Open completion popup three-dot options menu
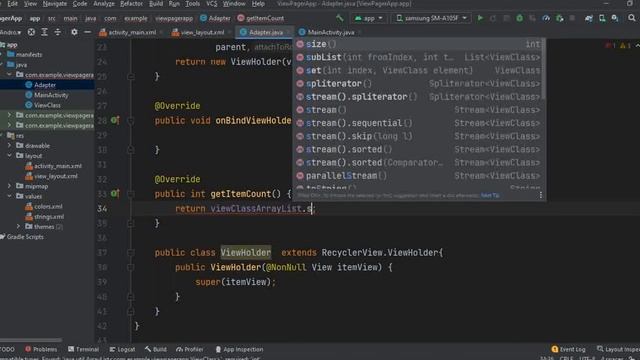This screenshot has height=360, width=640. coord(540,196)
